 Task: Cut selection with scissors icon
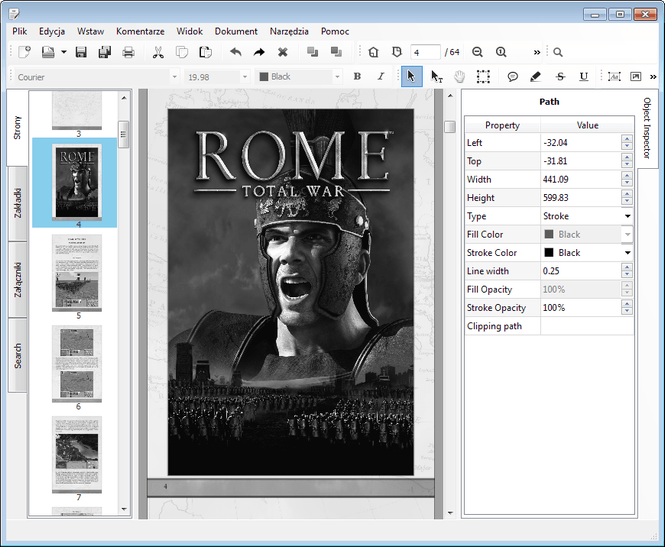[158, 52]
